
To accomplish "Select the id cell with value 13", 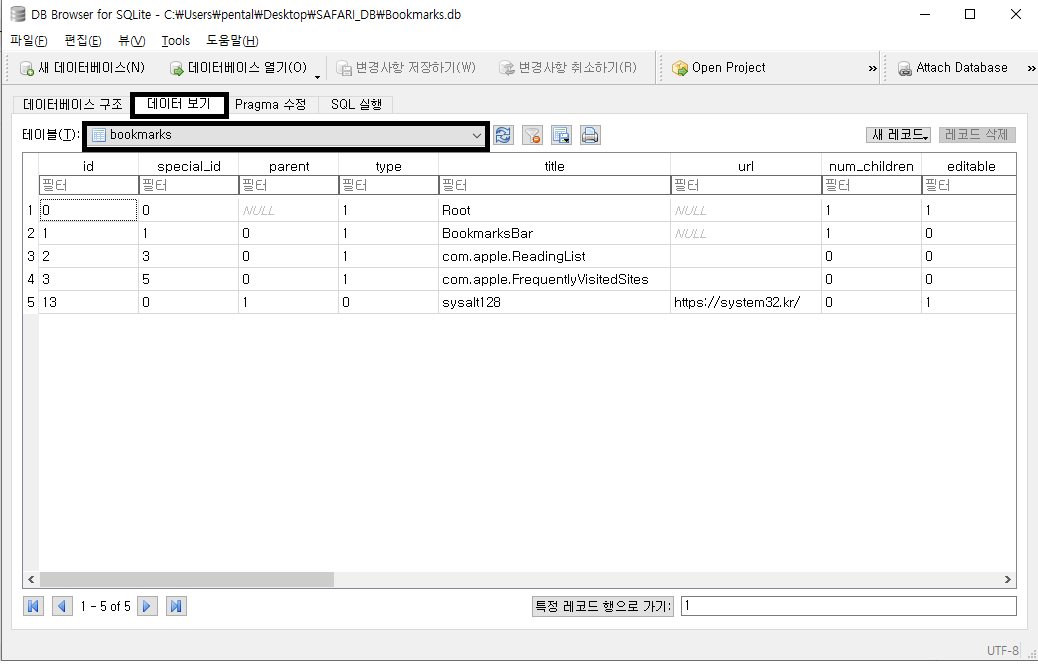I will [x=89, y=302].
